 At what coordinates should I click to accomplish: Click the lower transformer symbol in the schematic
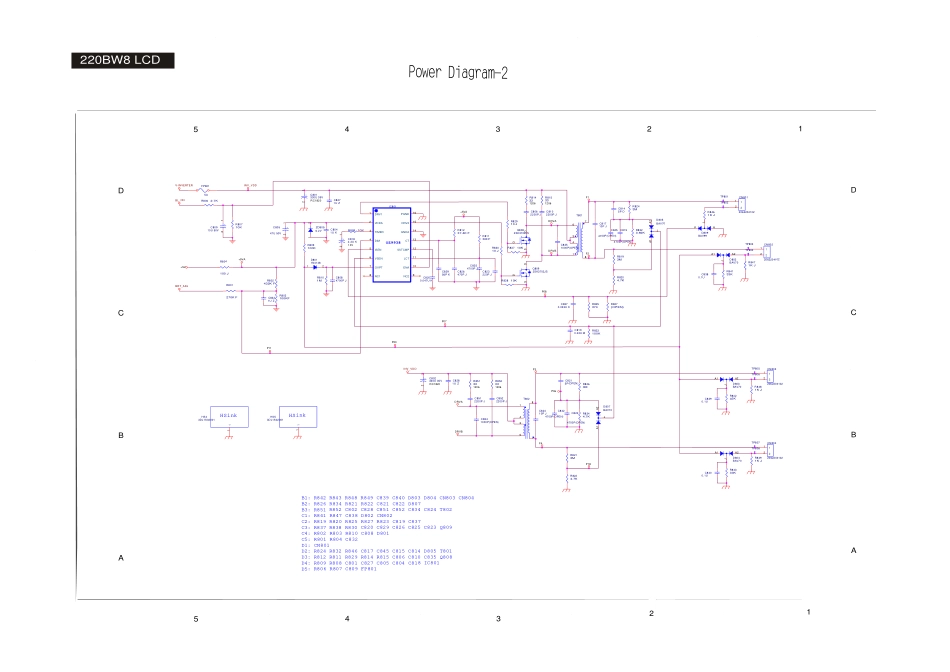(527, 422)
